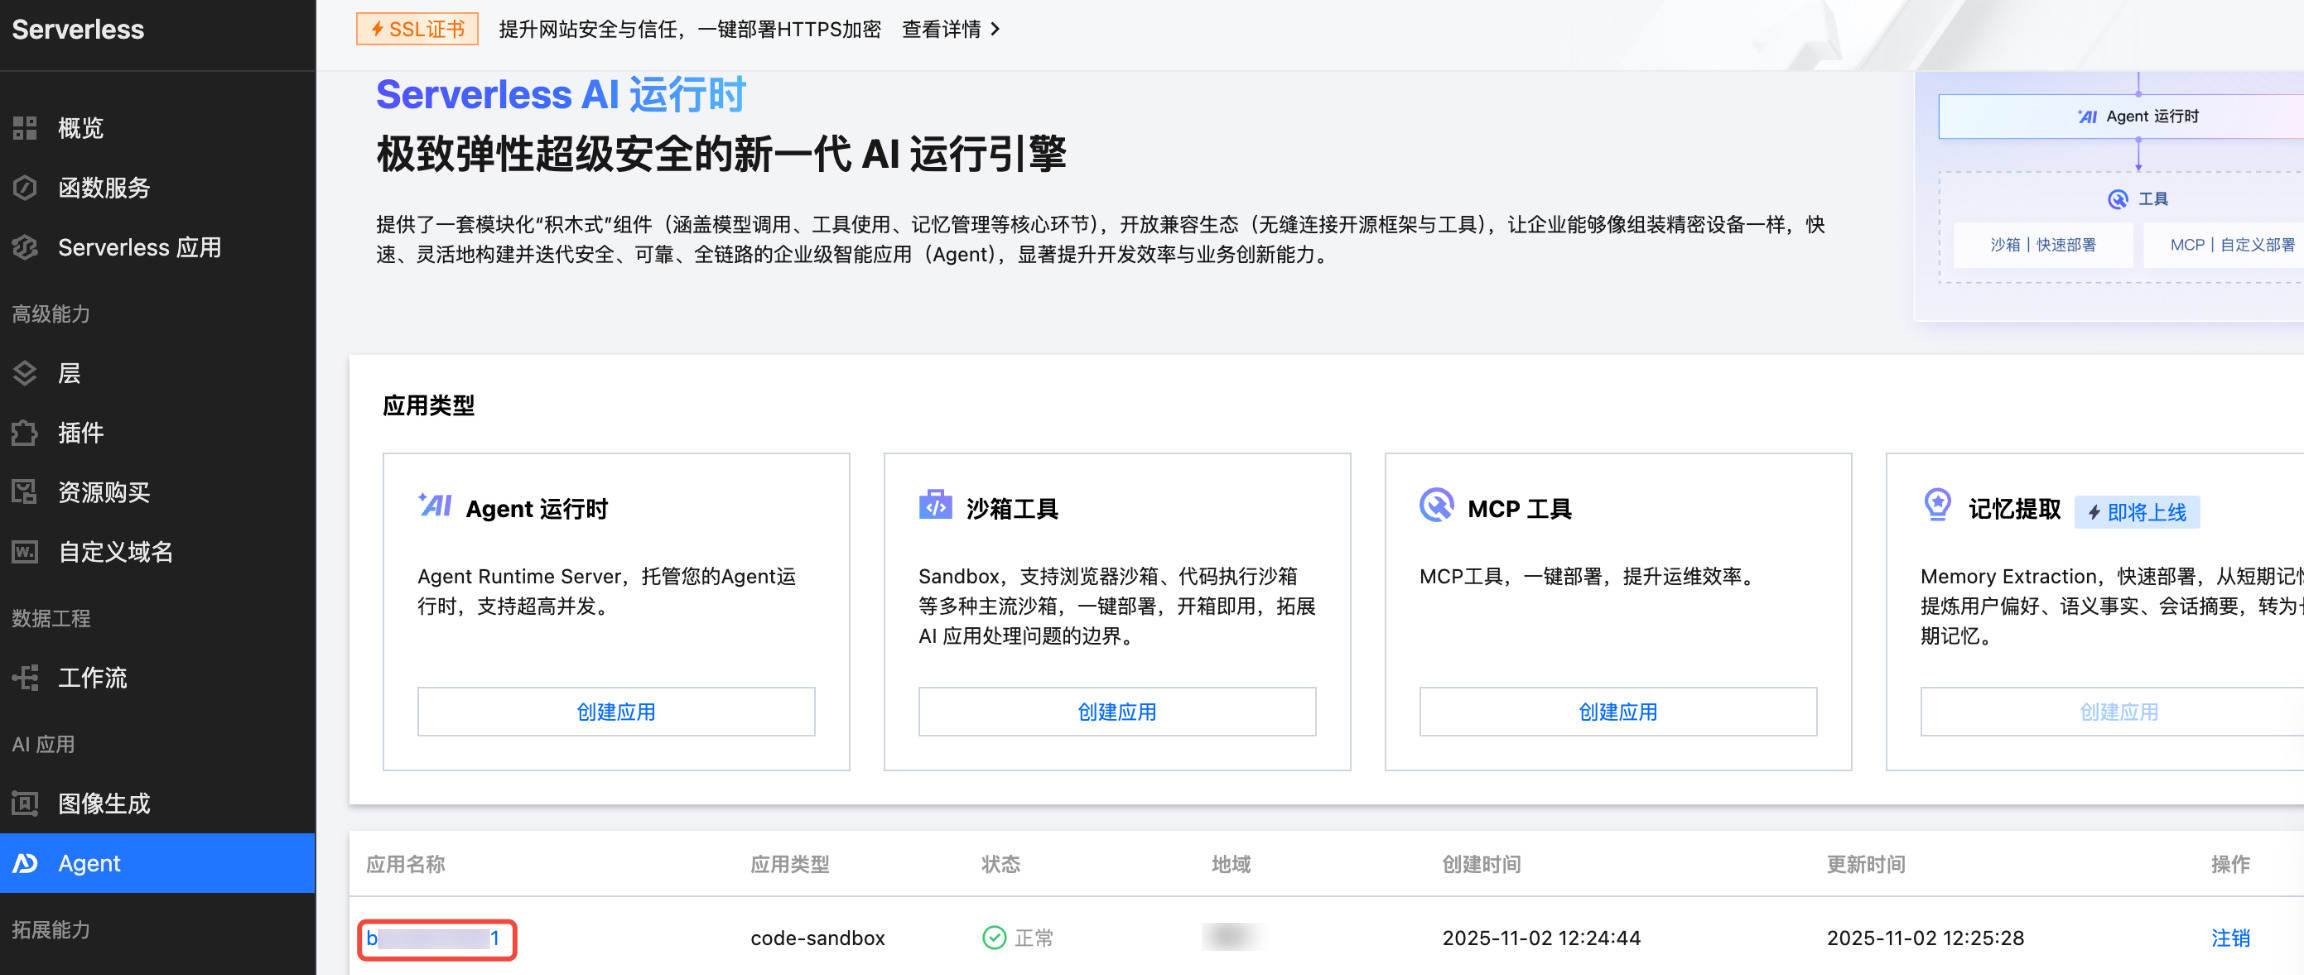Click 创建应用 under Agent 运行时

tap(616, 712)
